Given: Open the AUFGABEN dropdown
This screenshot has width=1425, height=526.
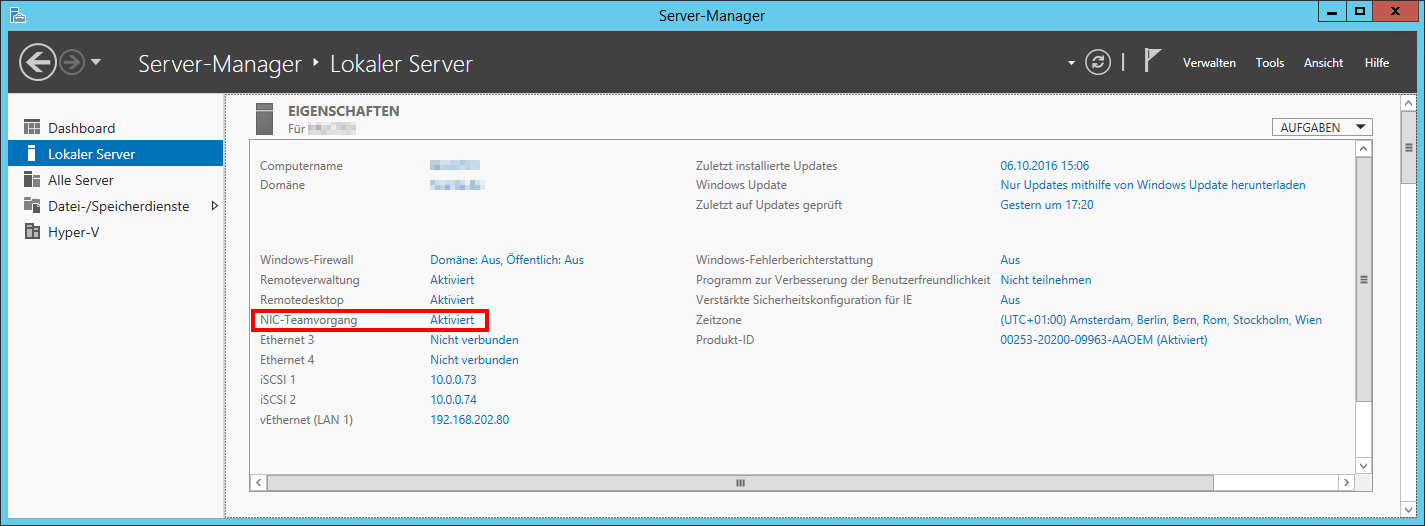Looking at the screenshot, I should pos(1321,127).
